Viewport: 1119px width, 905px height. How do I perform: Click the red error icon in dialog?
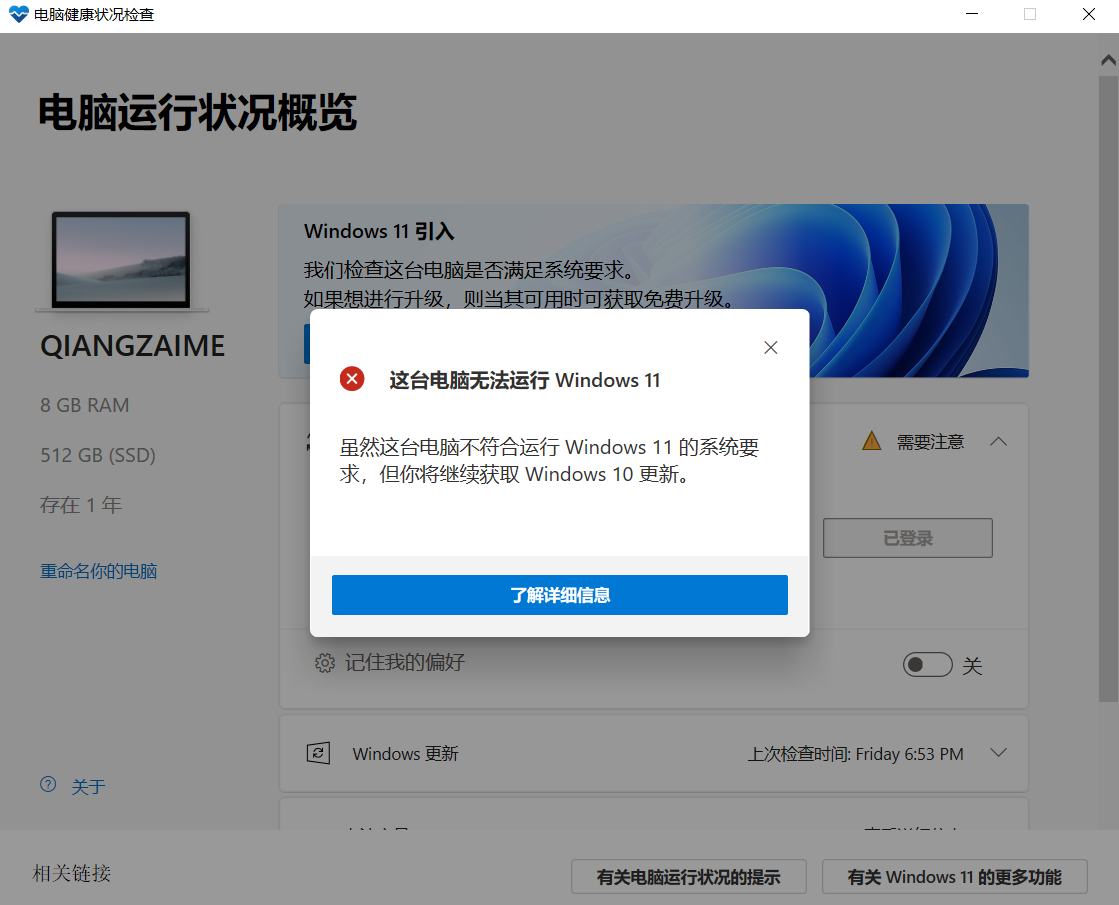pos(352,379)
